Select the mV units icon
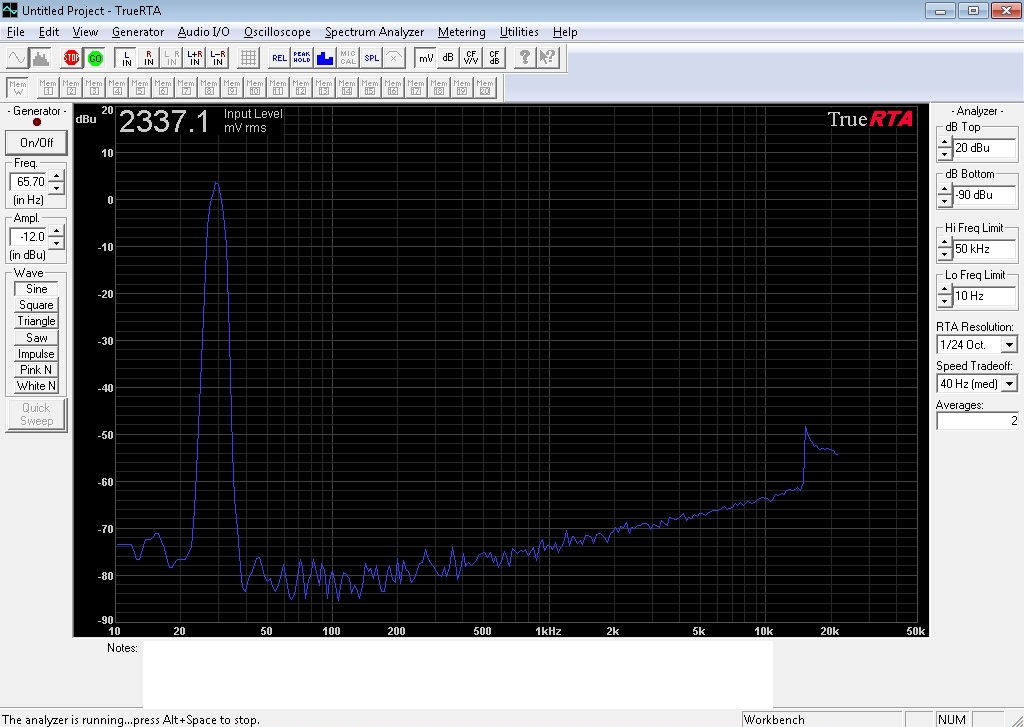 [x=426, y=58]
